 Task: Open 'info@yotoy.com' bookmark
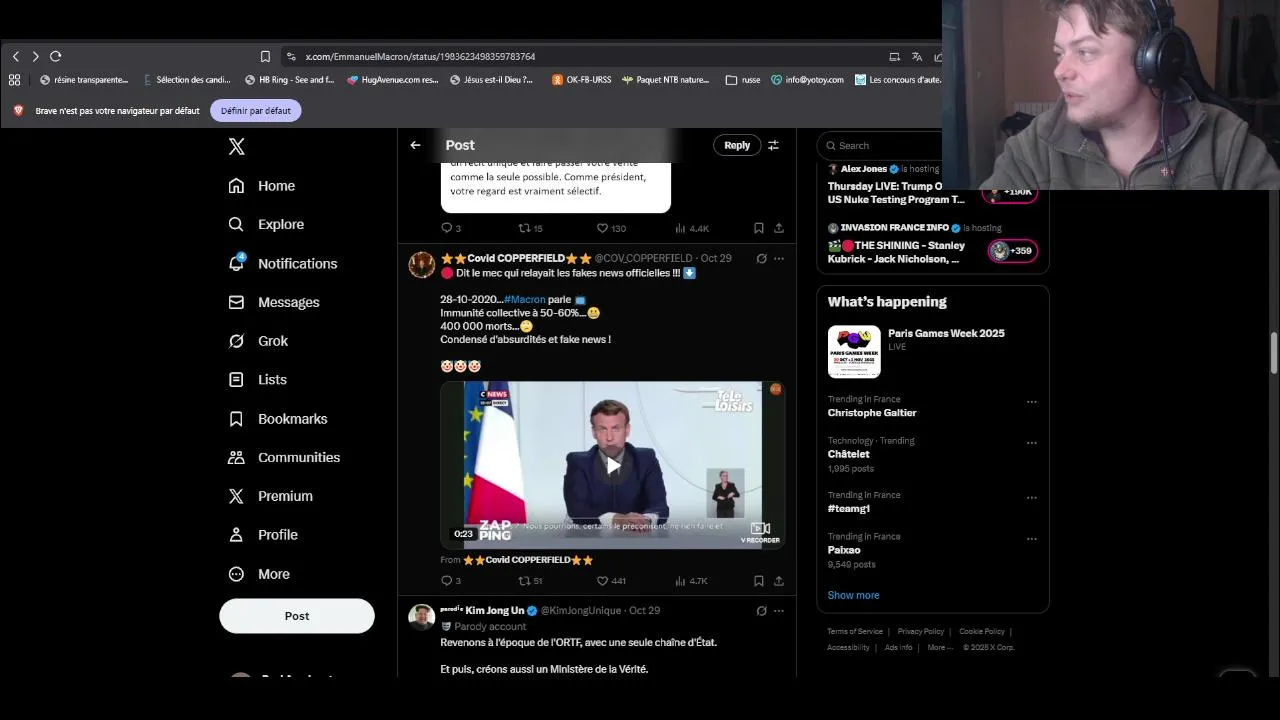coord(807,80)
